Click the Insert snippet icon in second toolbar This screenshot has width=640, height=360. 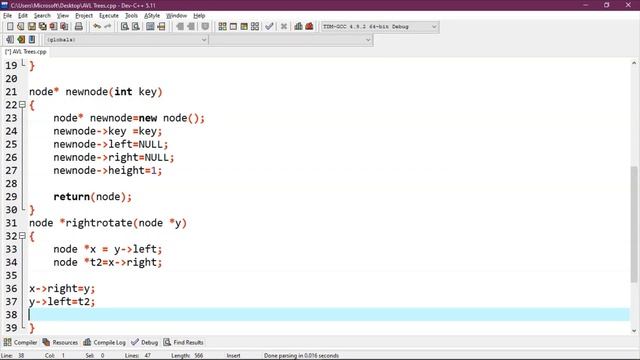point(10,40)
